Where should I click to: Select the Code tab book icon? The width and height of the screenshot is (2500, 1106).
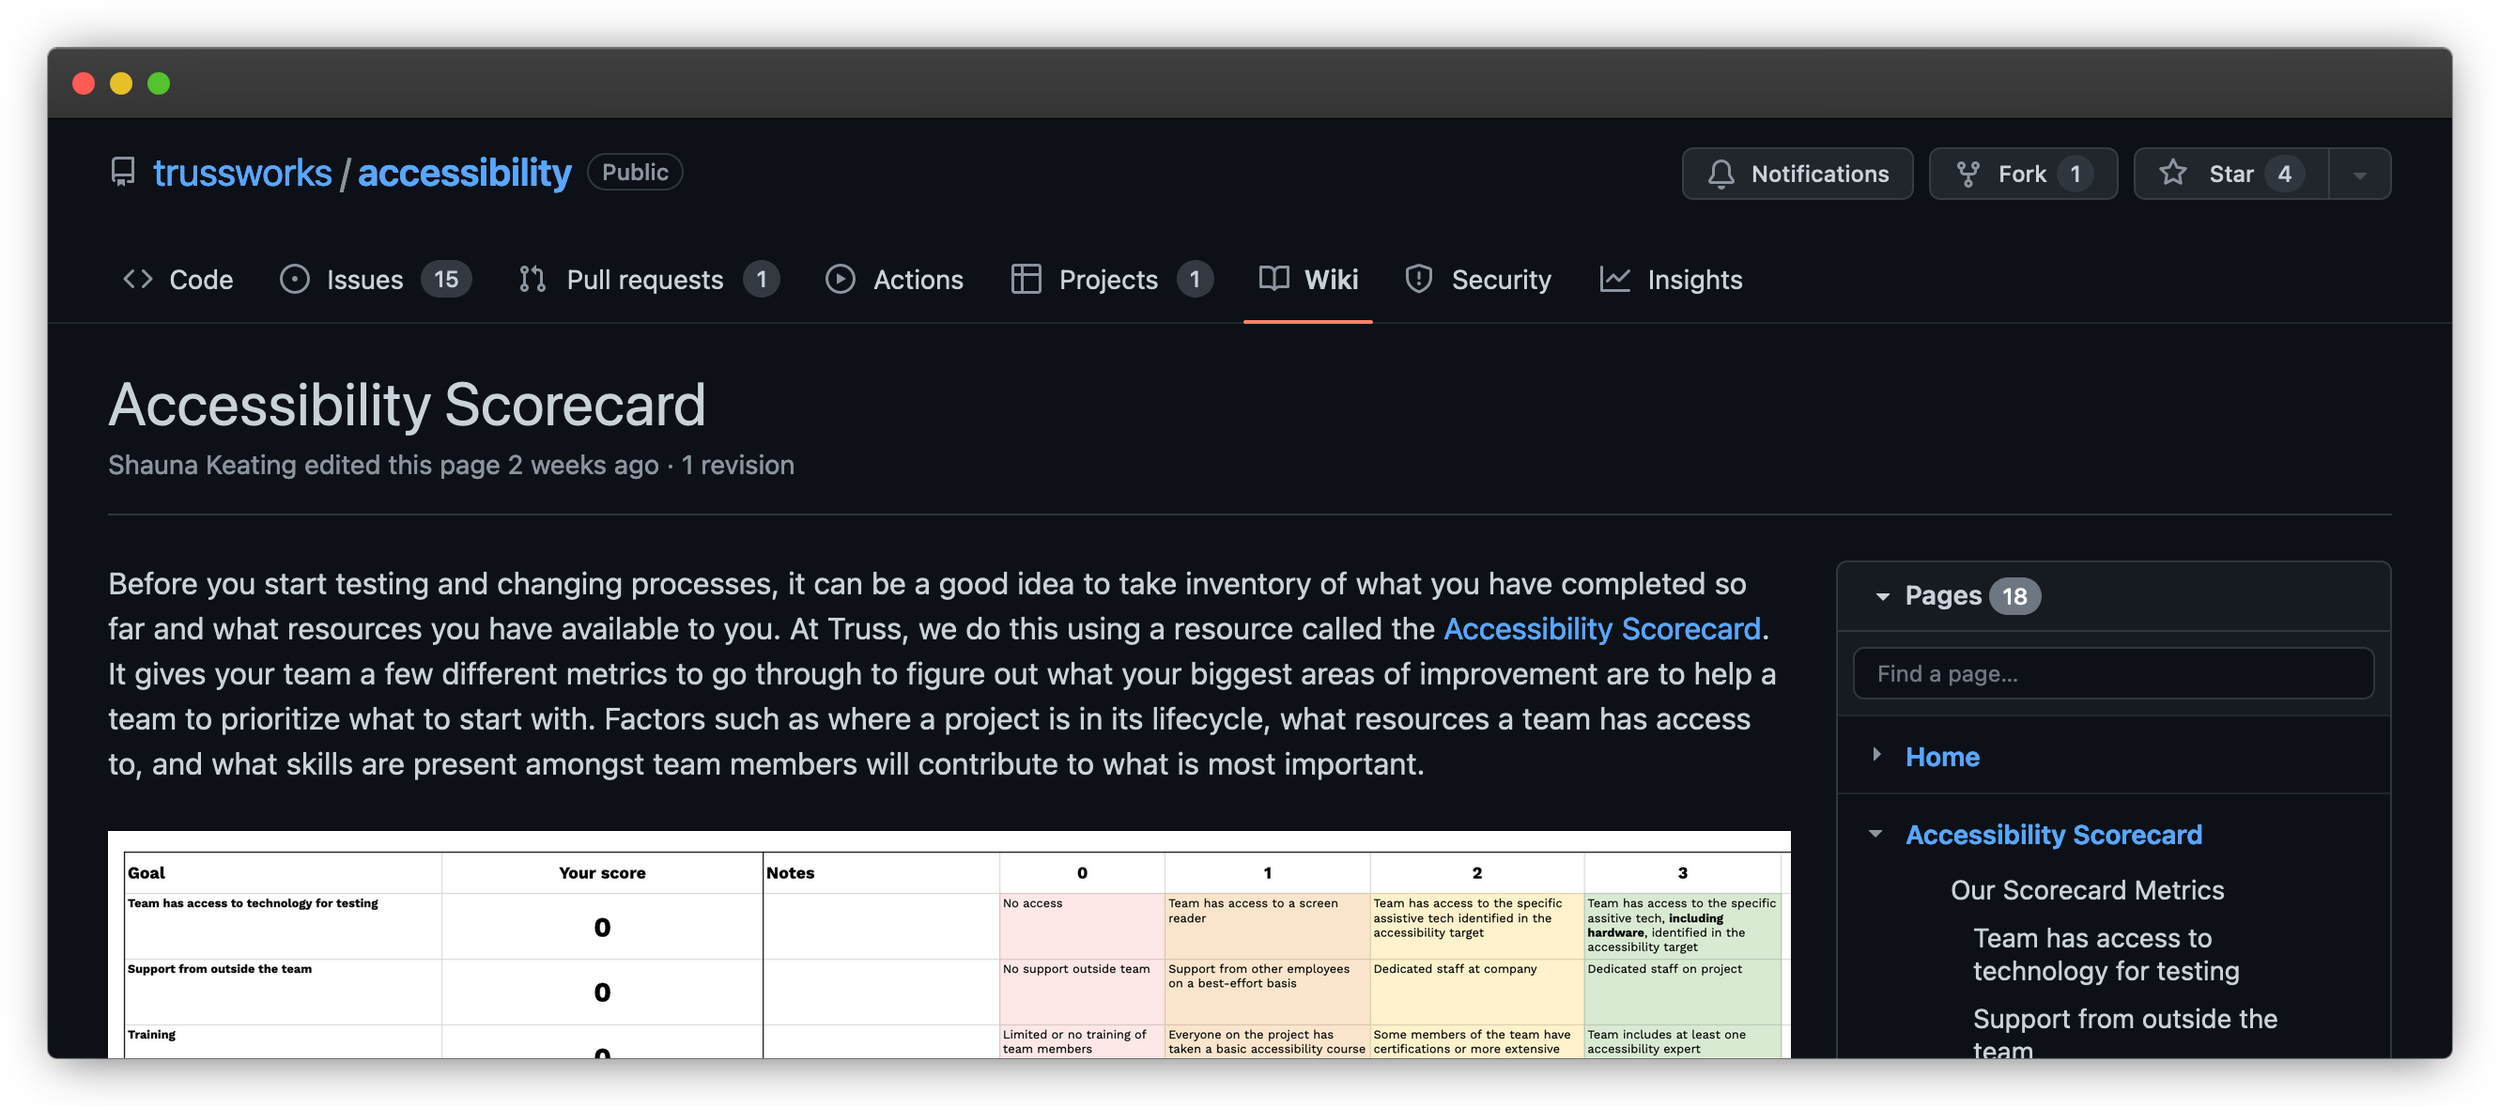pyautogui.click(x=138, y=280)
